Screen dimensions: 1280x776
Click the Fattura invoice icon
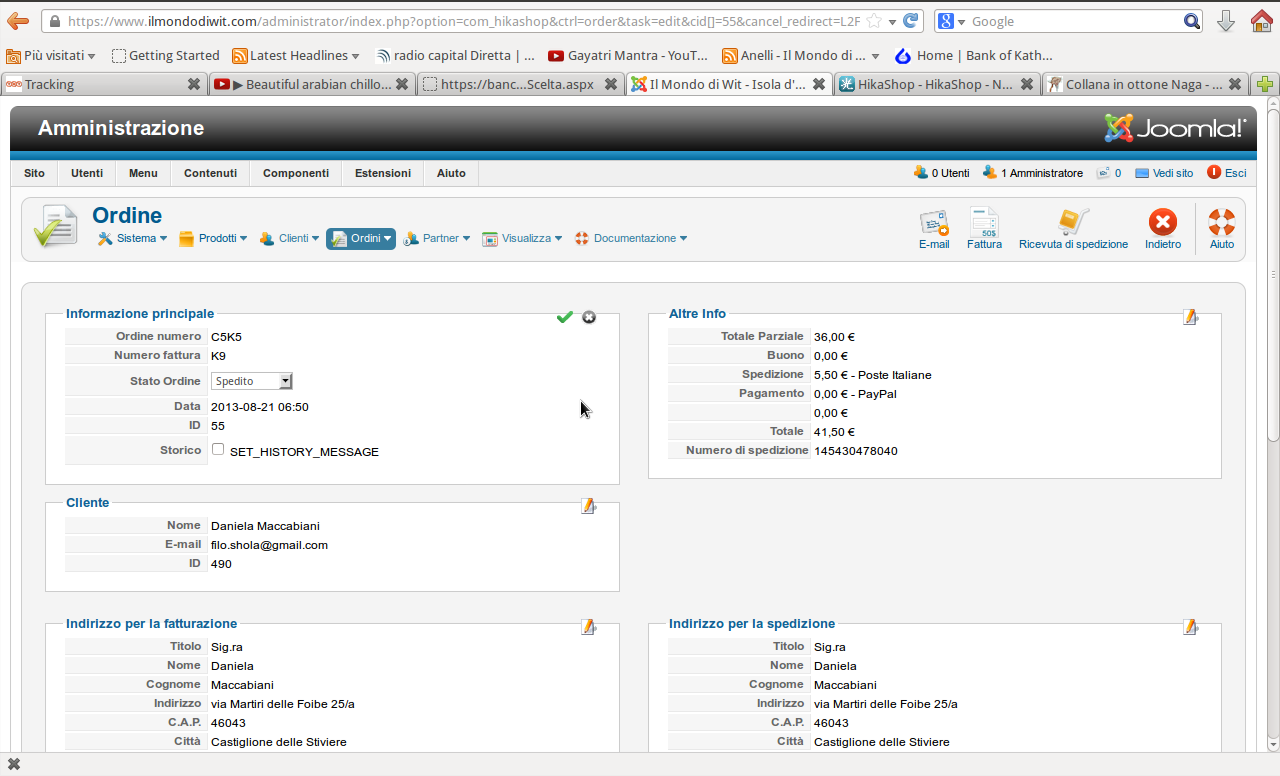[x=984, y=229]
